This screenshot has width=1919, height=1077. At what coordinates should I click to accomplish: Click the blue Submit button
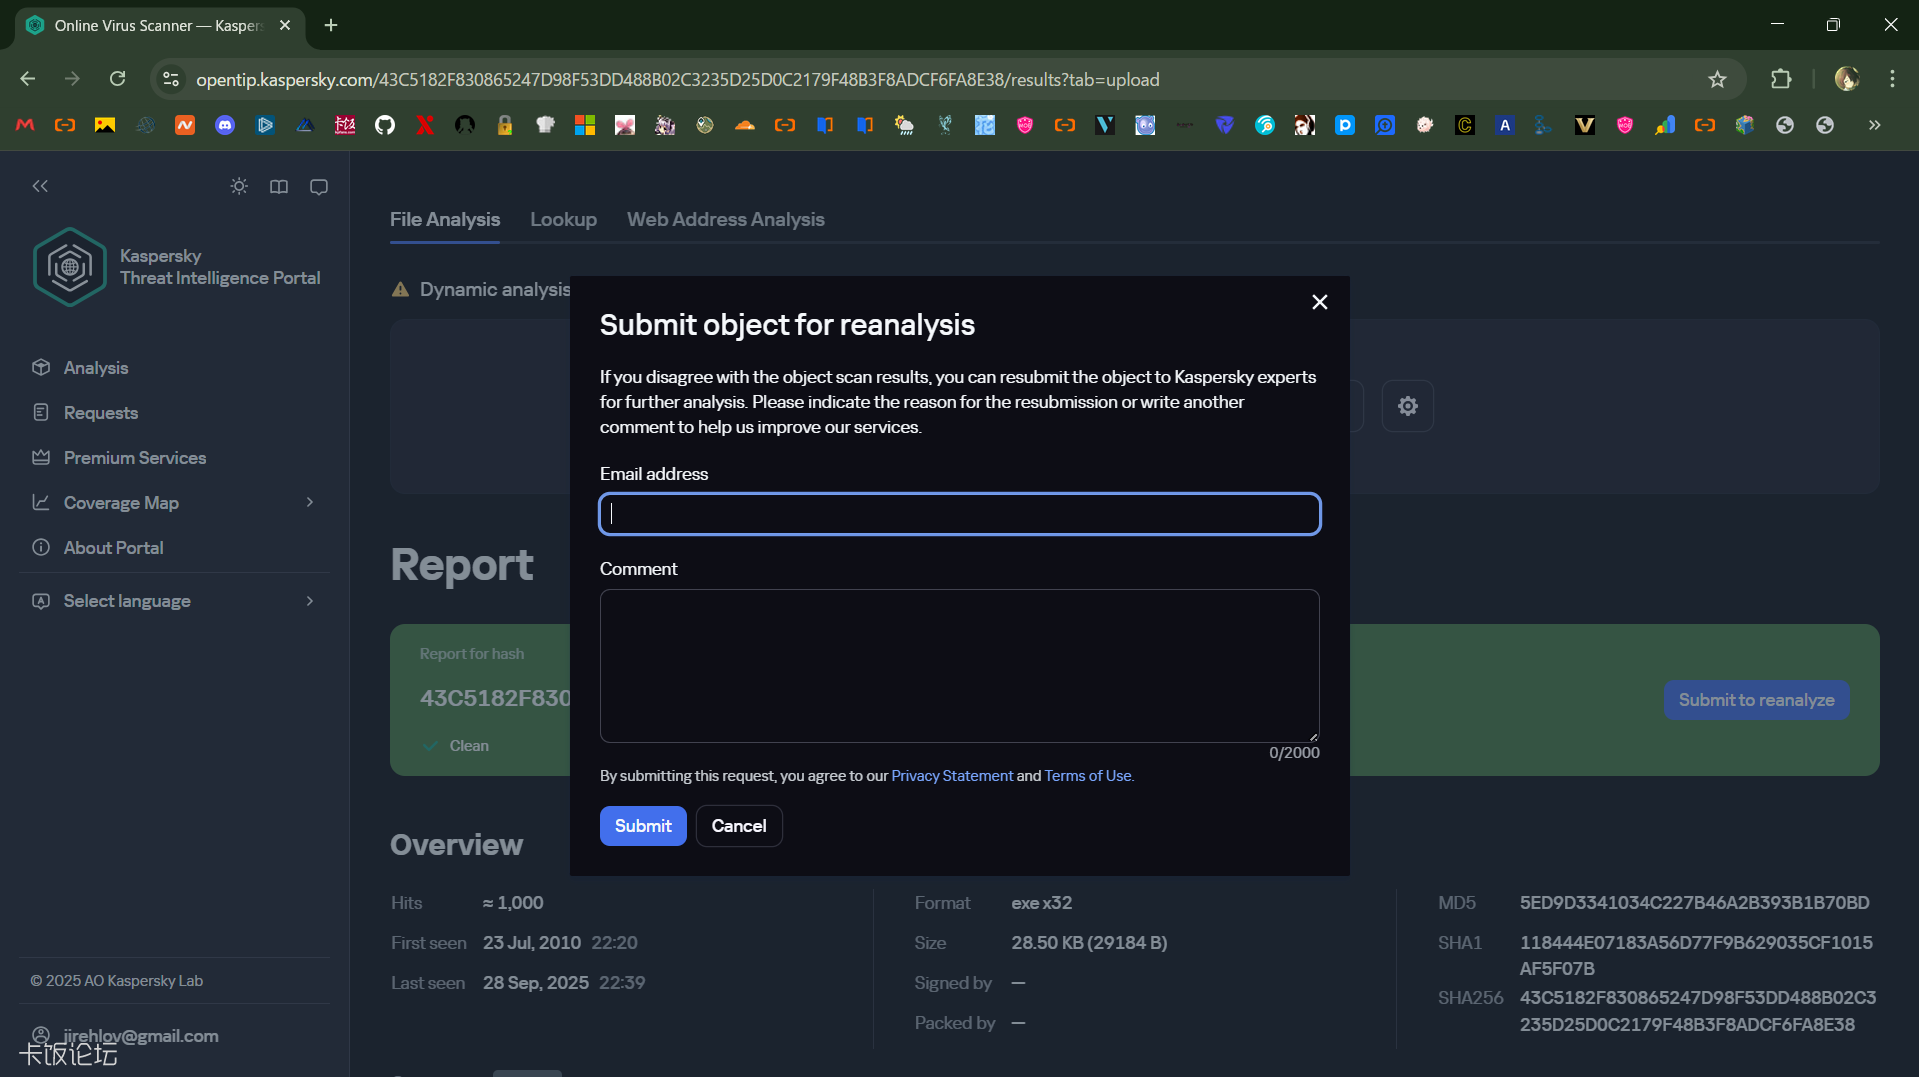642,826
